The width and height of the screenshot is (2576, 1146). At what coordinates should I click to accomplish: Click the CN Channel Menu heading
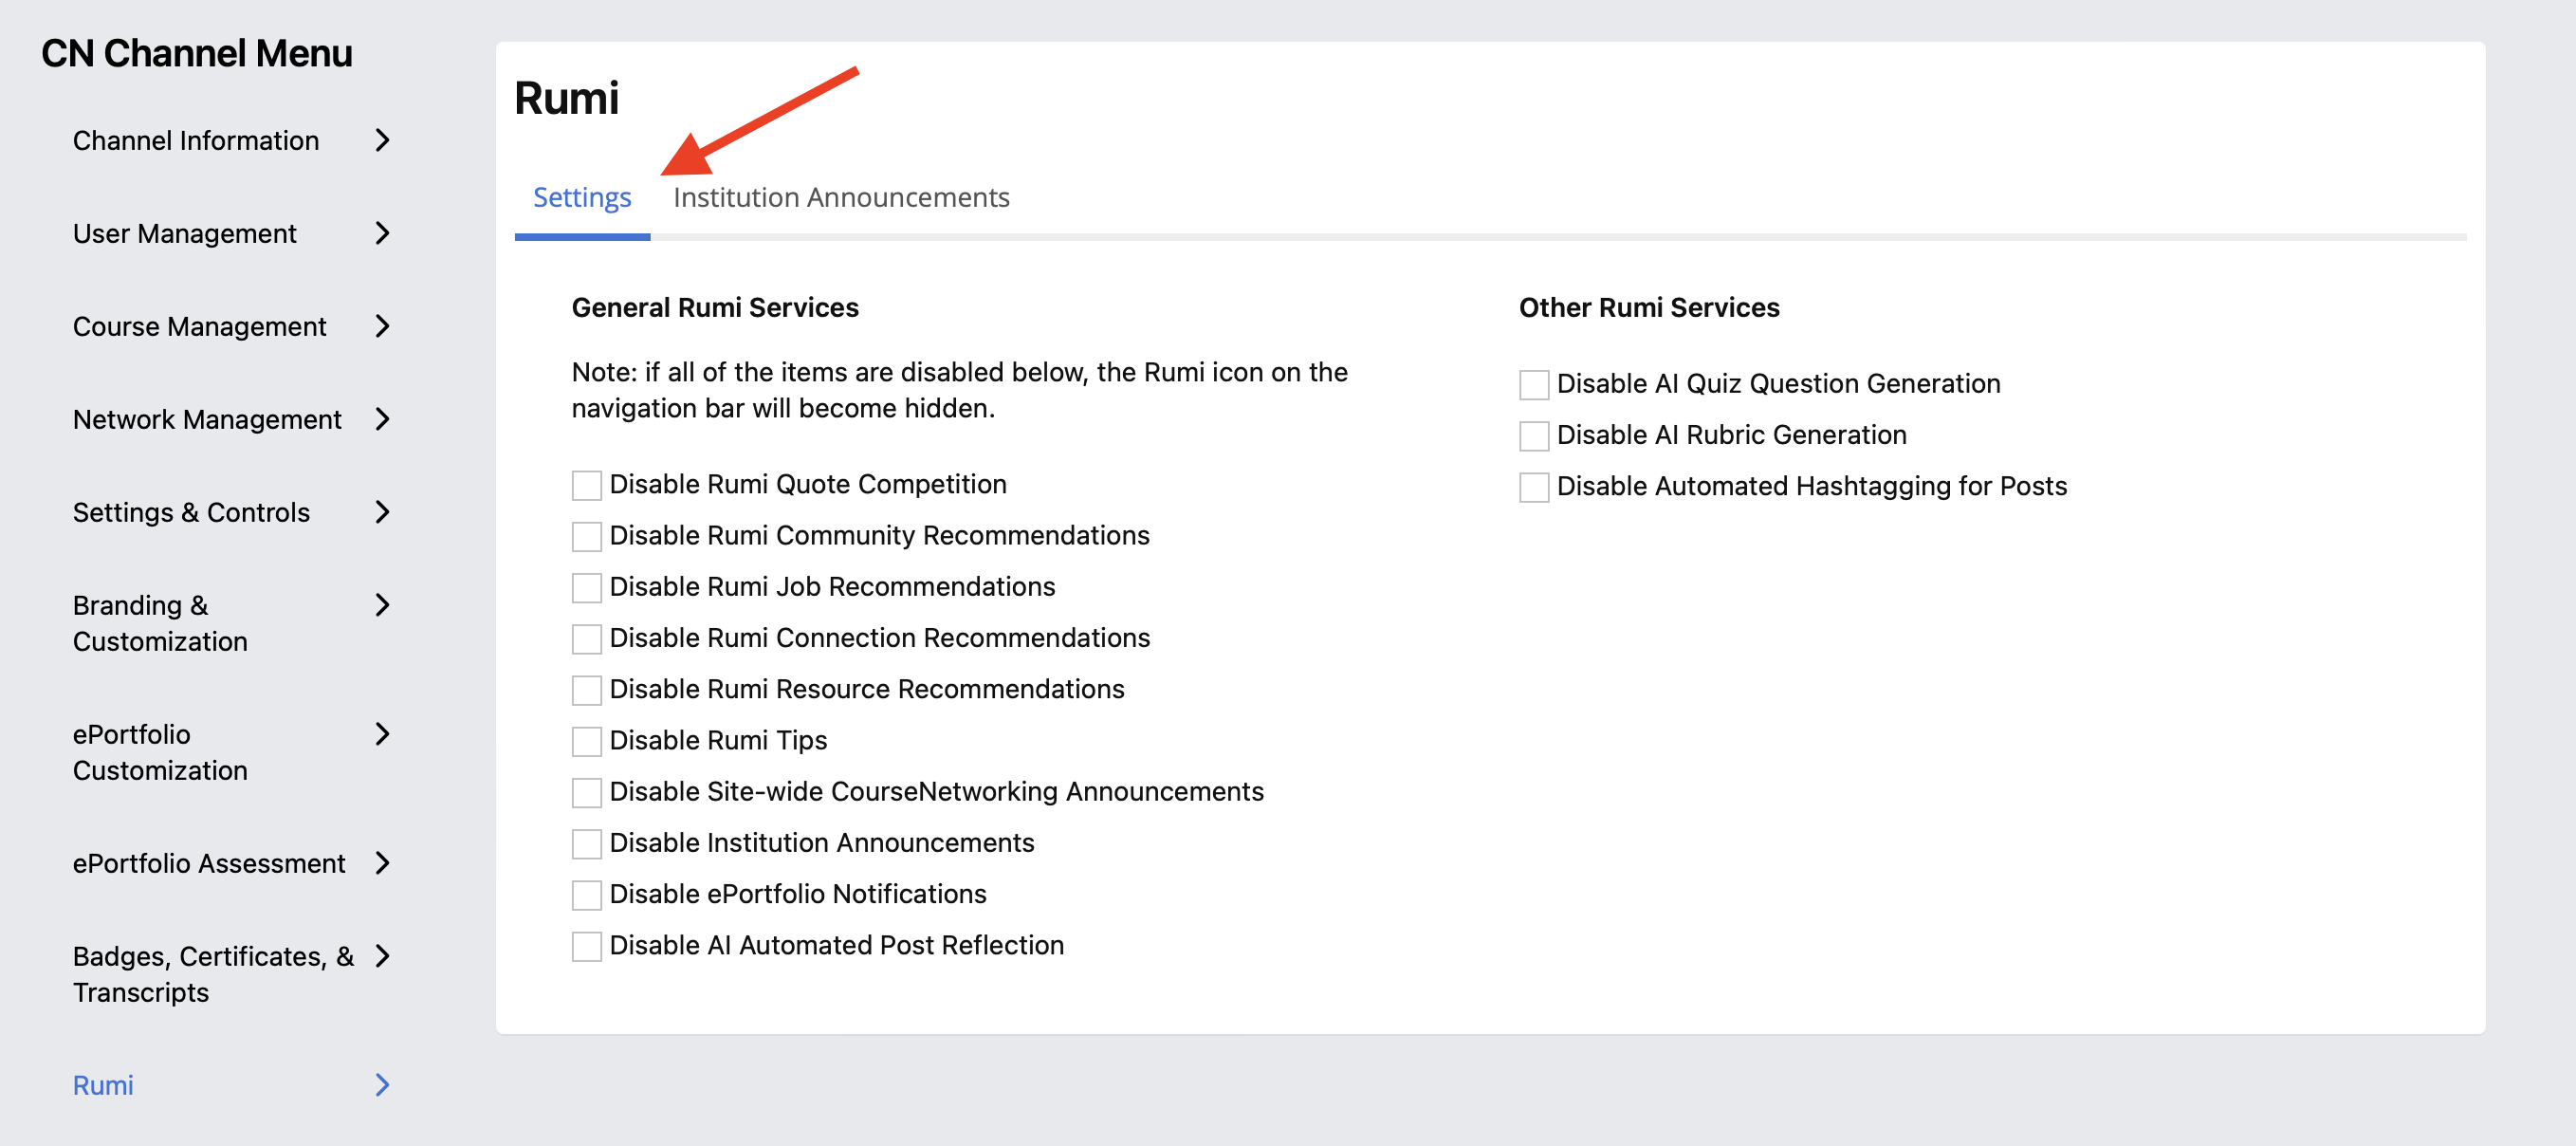coord(197,53)
